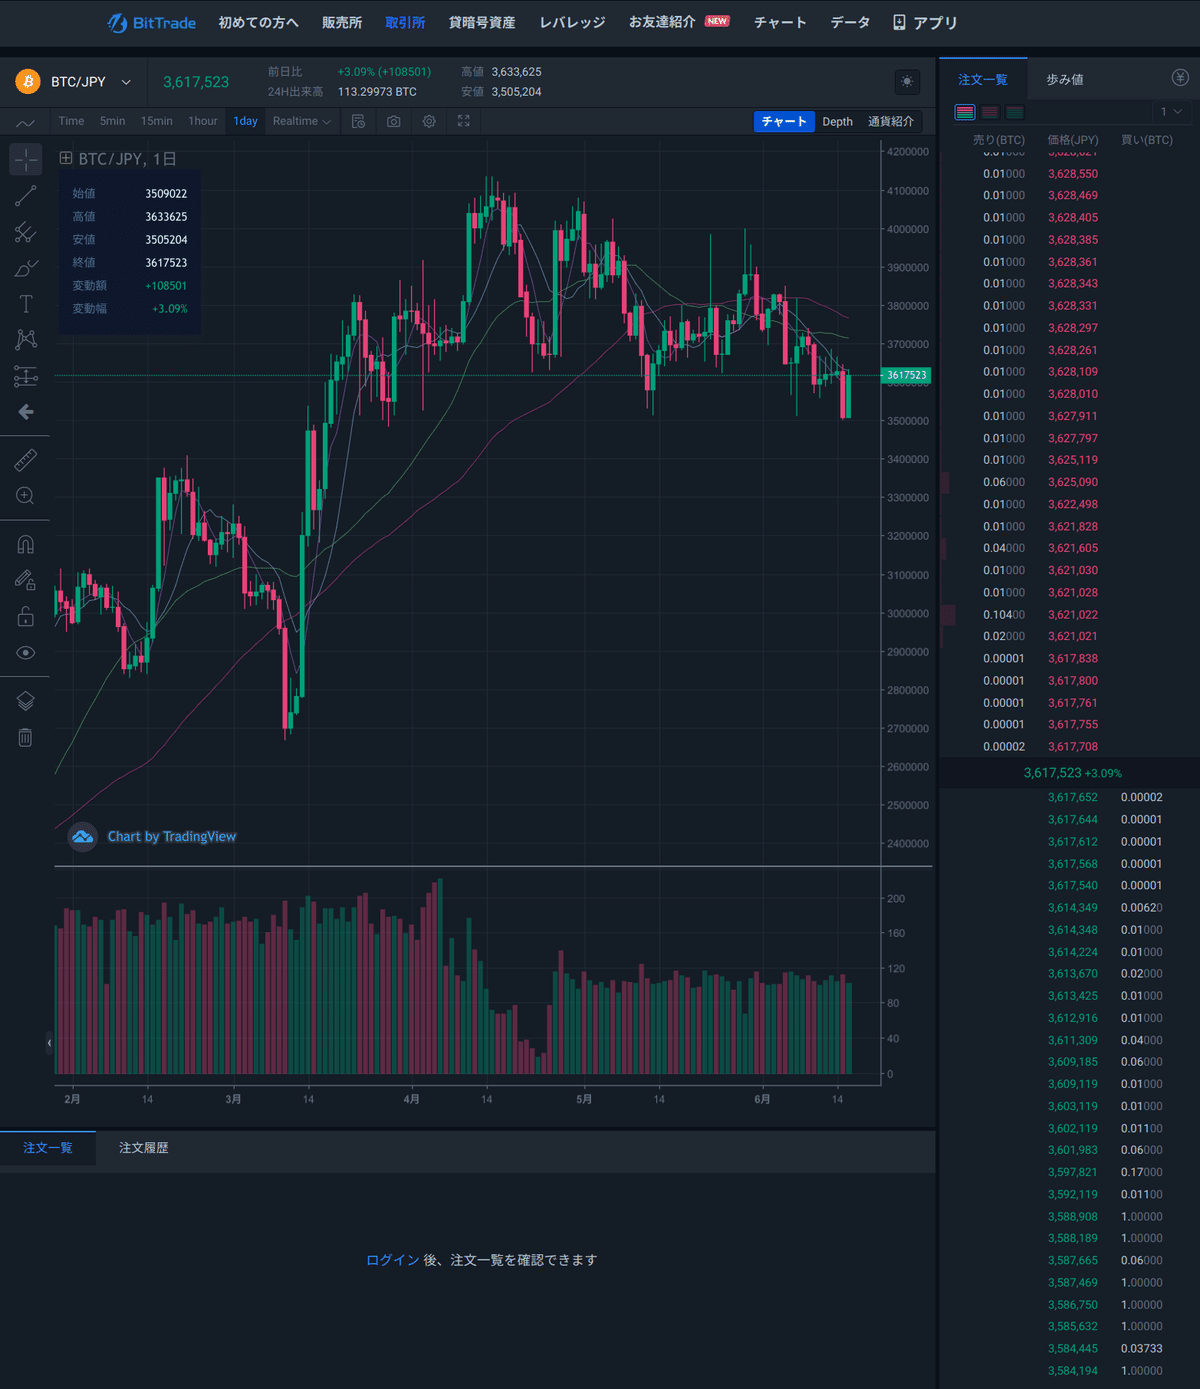Viewport: 1200px width, 1389px height.
Task: Select the trend line drawing tool
Action: [x=25, y=195]
